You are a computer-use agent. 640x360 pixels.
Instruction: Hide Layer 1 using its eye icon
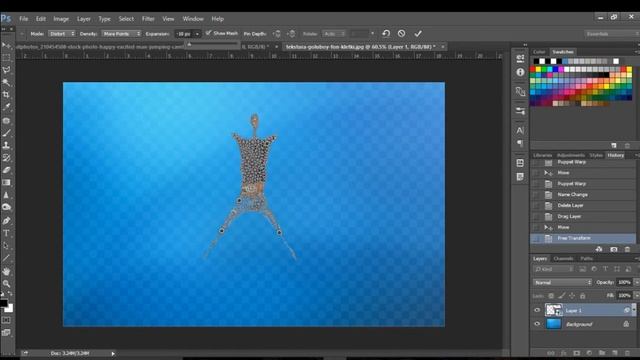[537, 310]
